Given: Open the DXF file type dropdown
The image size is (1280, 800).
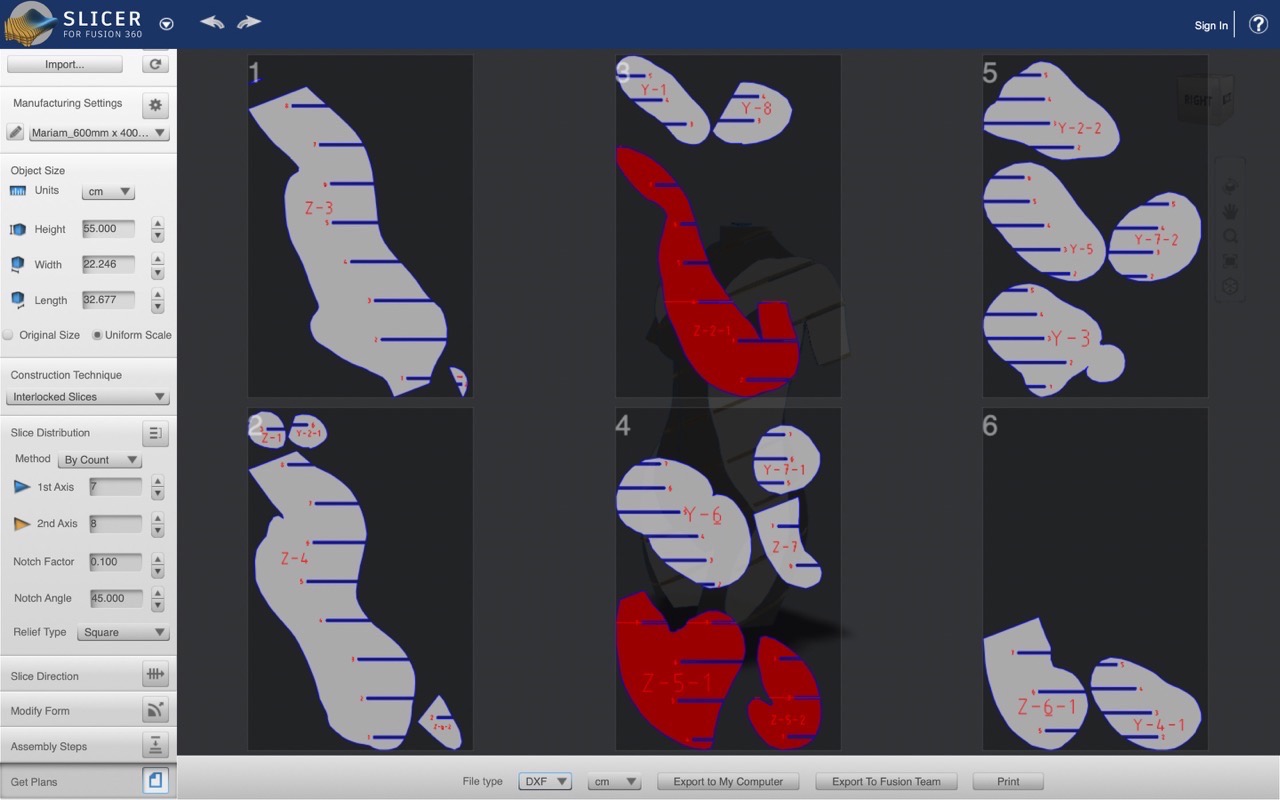Looking at the screenshot, I should (544, 782).
